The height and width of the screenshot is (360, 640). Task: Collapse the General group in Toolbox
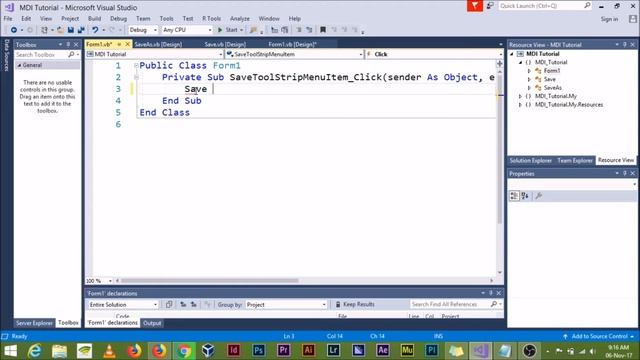tap(19, 65)
